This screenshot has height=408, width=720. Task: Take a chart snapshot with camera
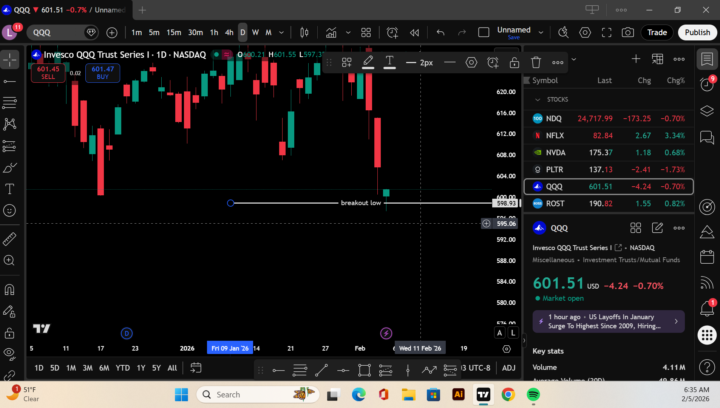(628, 33)
